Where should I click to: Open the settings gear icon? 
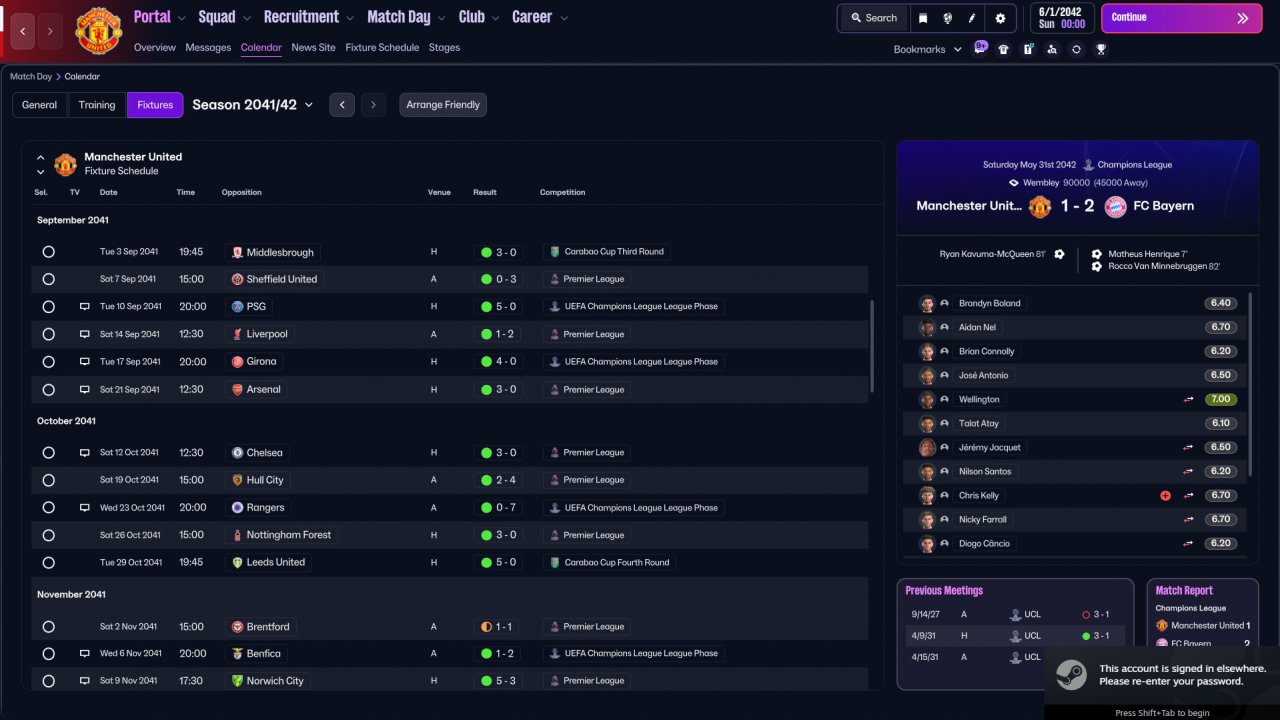click(x=1000, y=18)
